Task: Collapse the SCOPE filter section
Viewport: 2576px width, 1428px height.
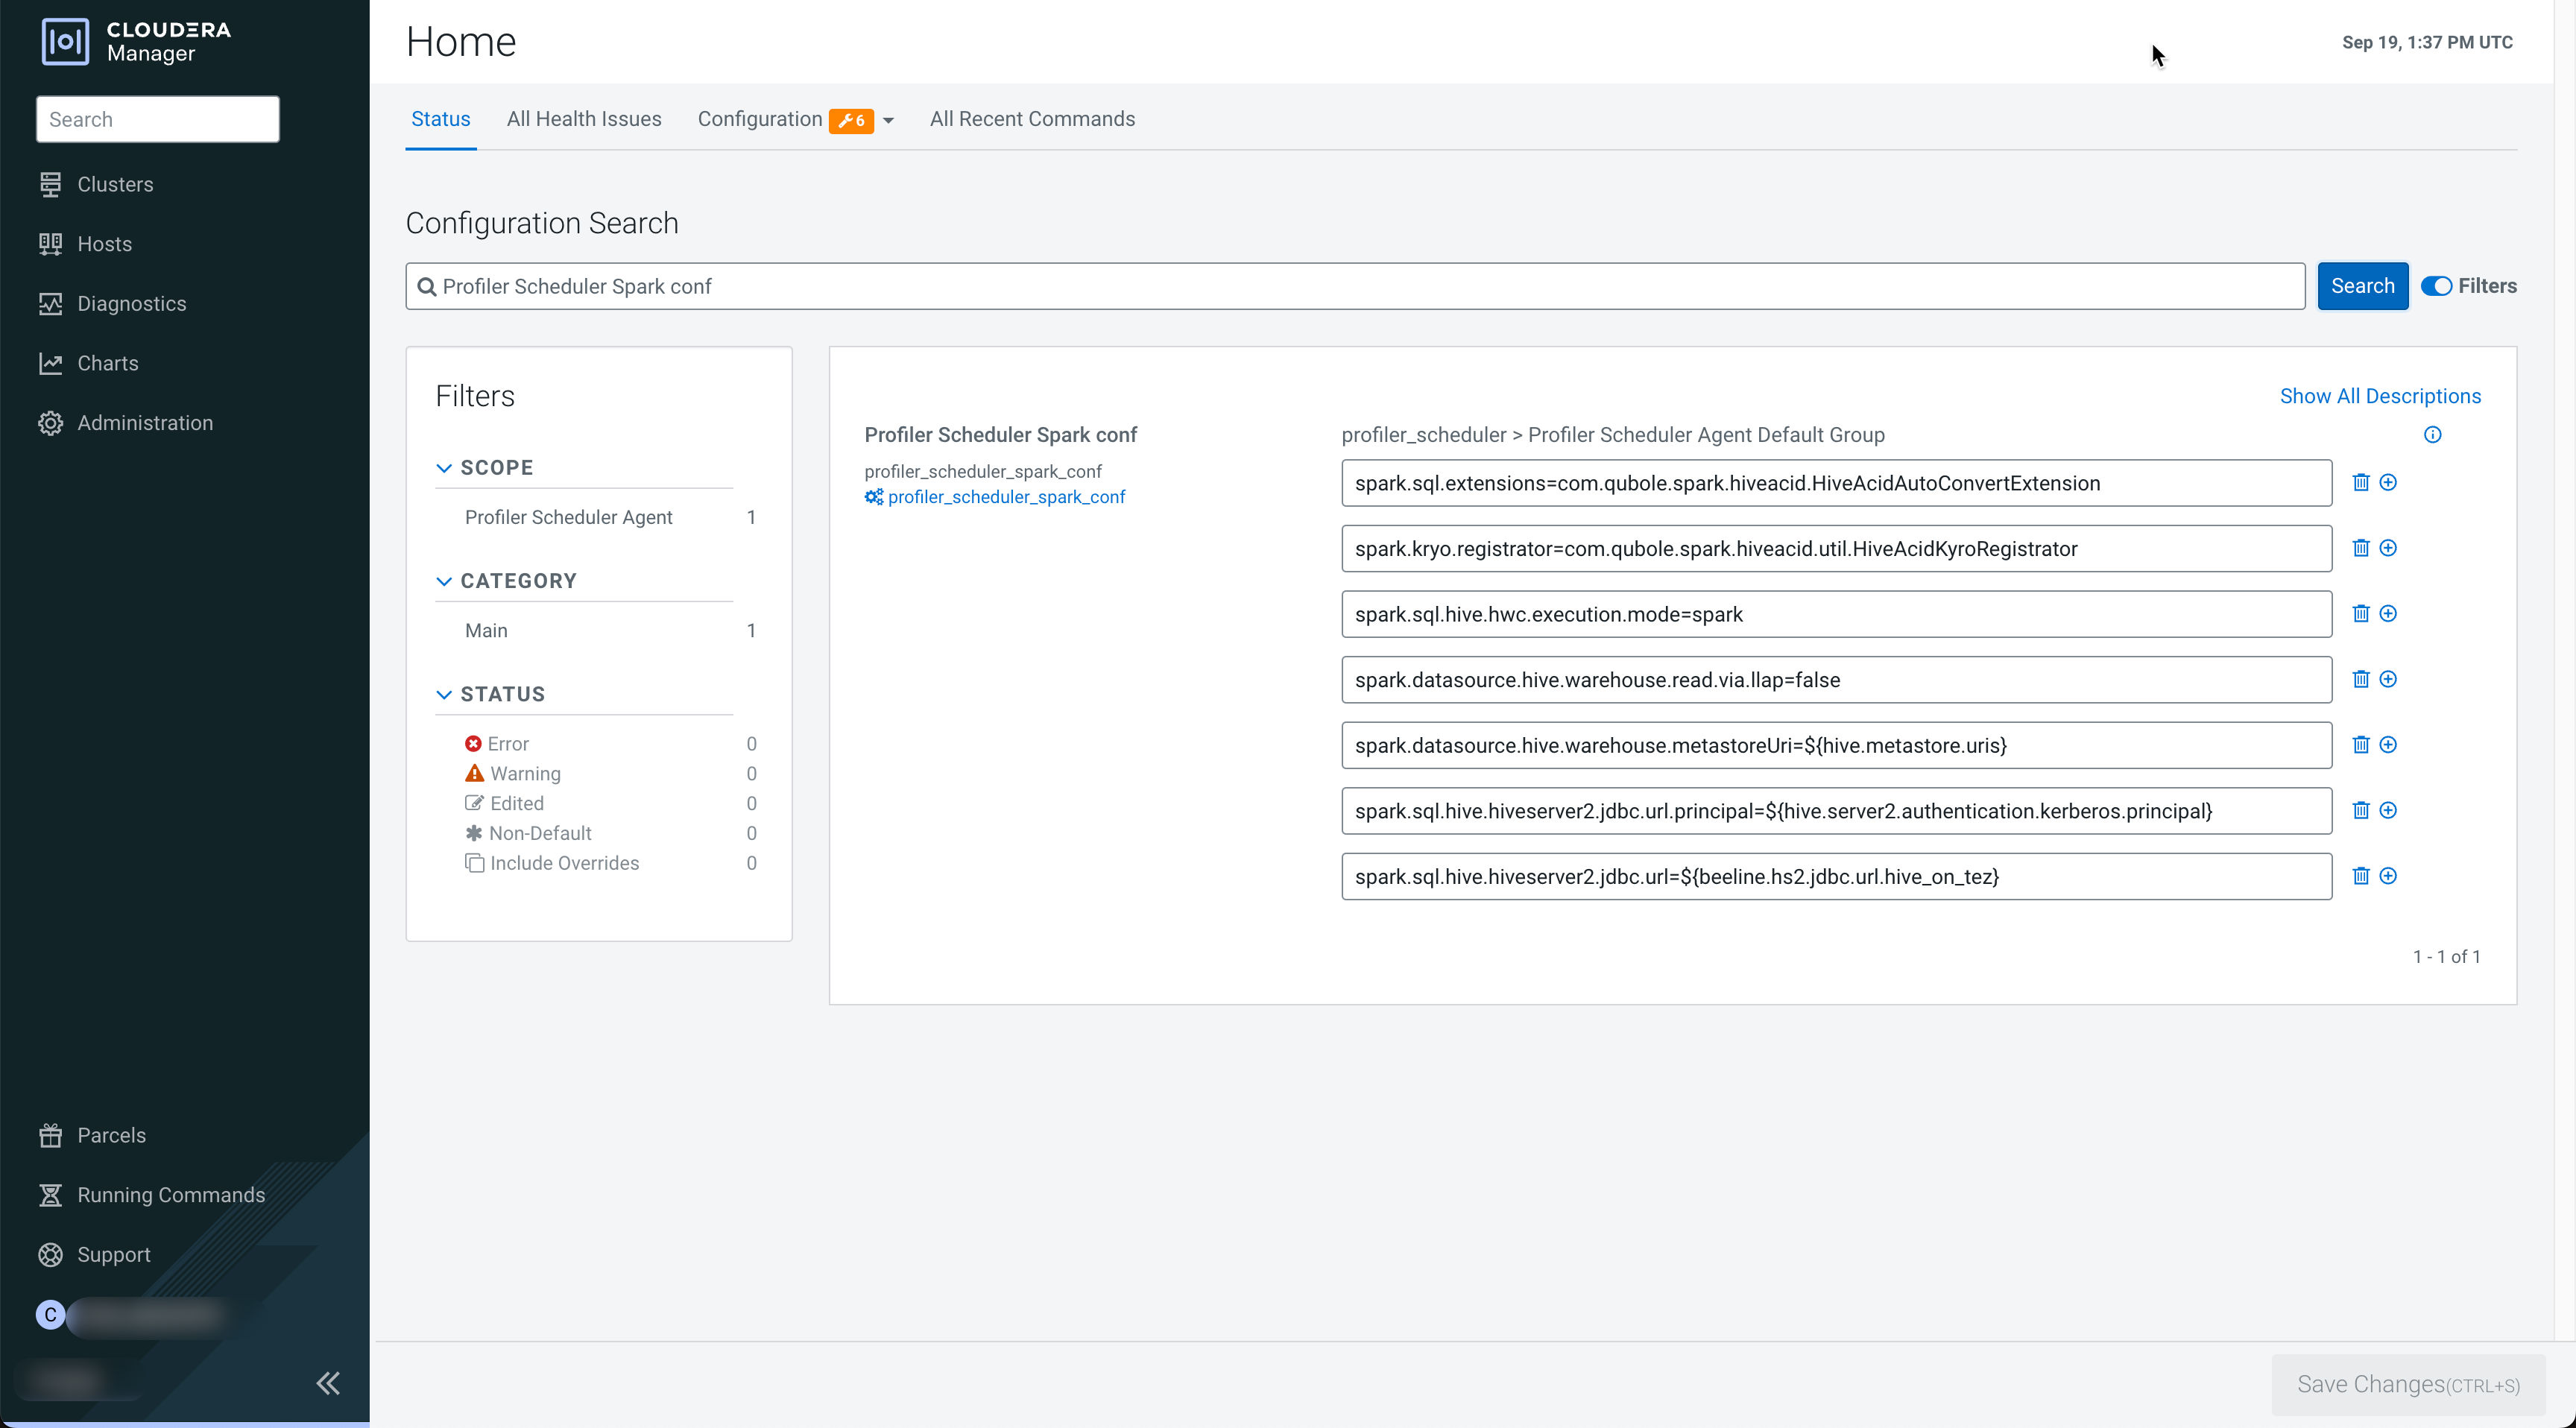Action: click(444, 468)
